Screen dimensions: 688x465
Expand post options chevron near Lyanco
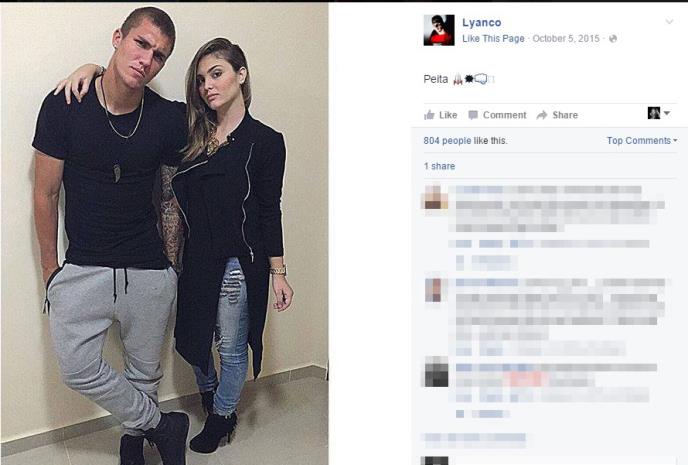click(x=669, y=21)
